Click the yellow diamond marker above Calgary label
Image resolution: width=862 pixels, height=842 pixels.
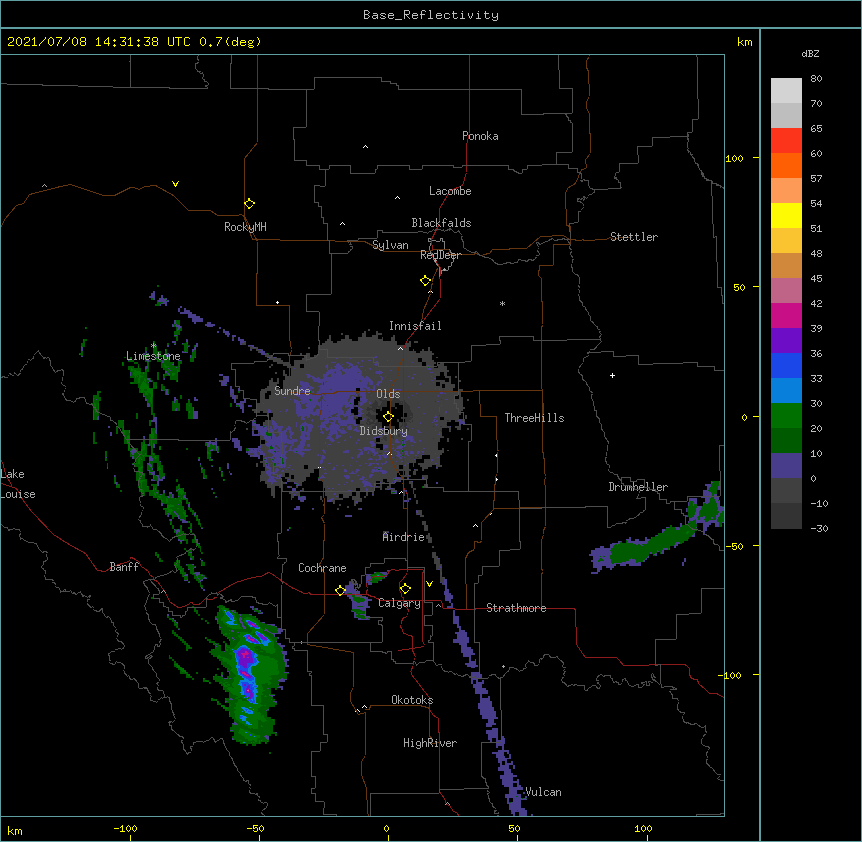tap(405, 589)
